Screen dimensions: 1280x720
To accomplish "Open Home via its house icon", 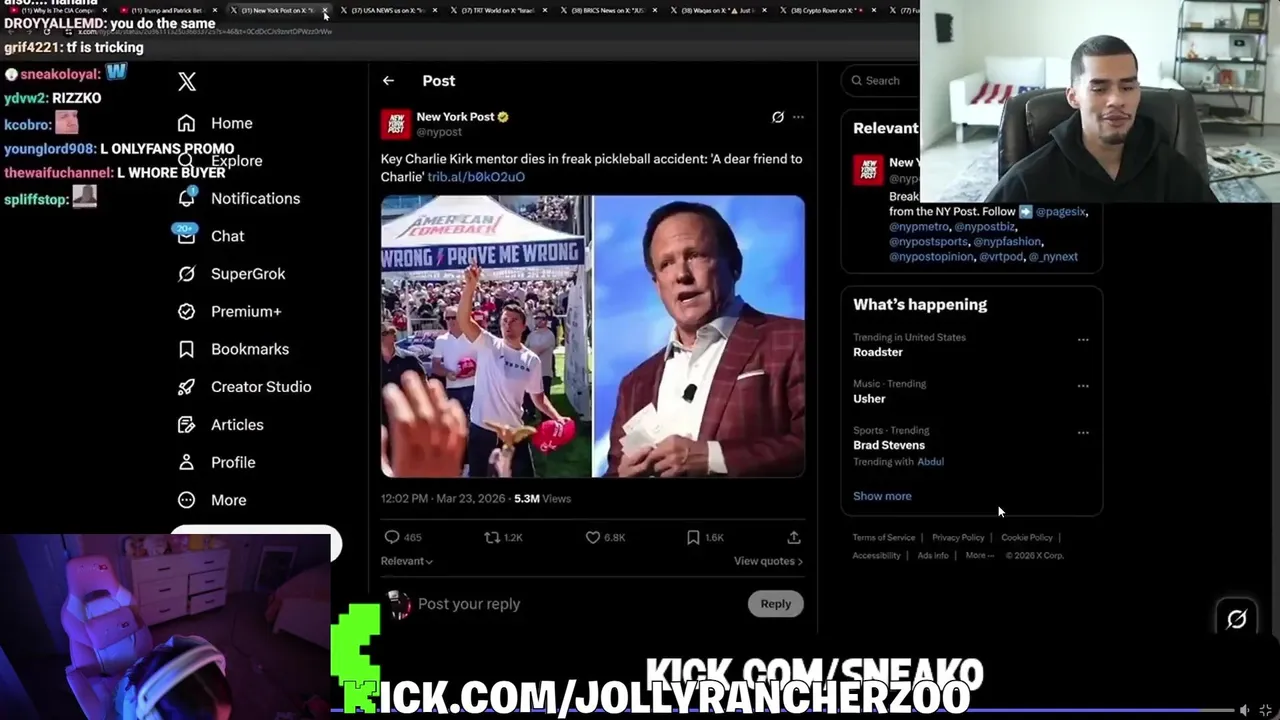I will [x=186, y=123].
